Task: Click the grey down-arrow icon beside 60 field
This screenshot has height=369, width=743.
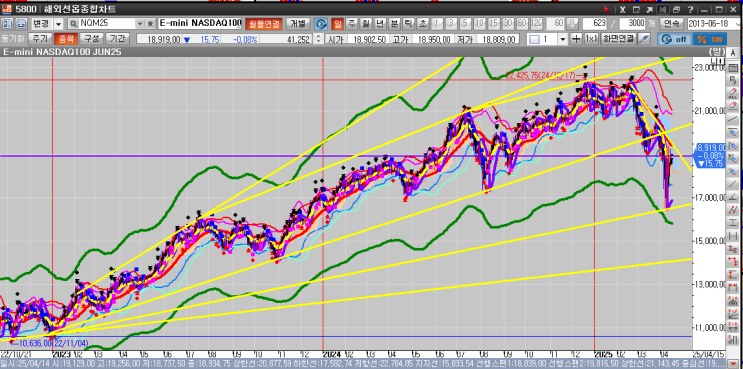Action: 572,24
